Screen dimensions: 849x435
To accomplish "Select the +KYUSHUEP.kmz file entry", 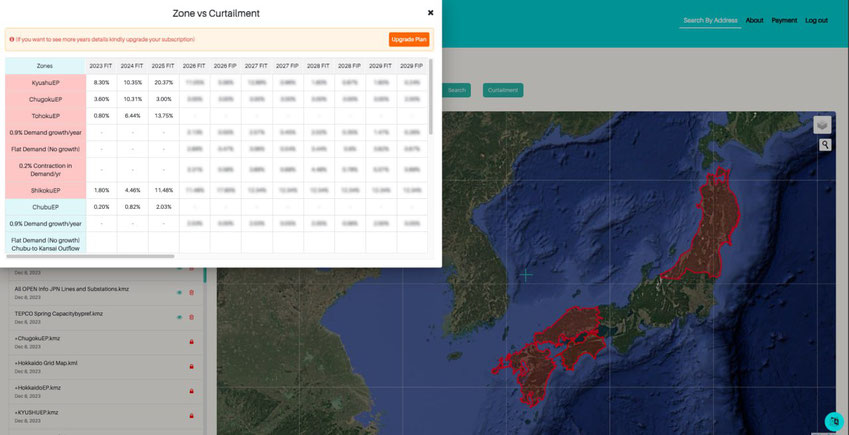I will point(36,412).
